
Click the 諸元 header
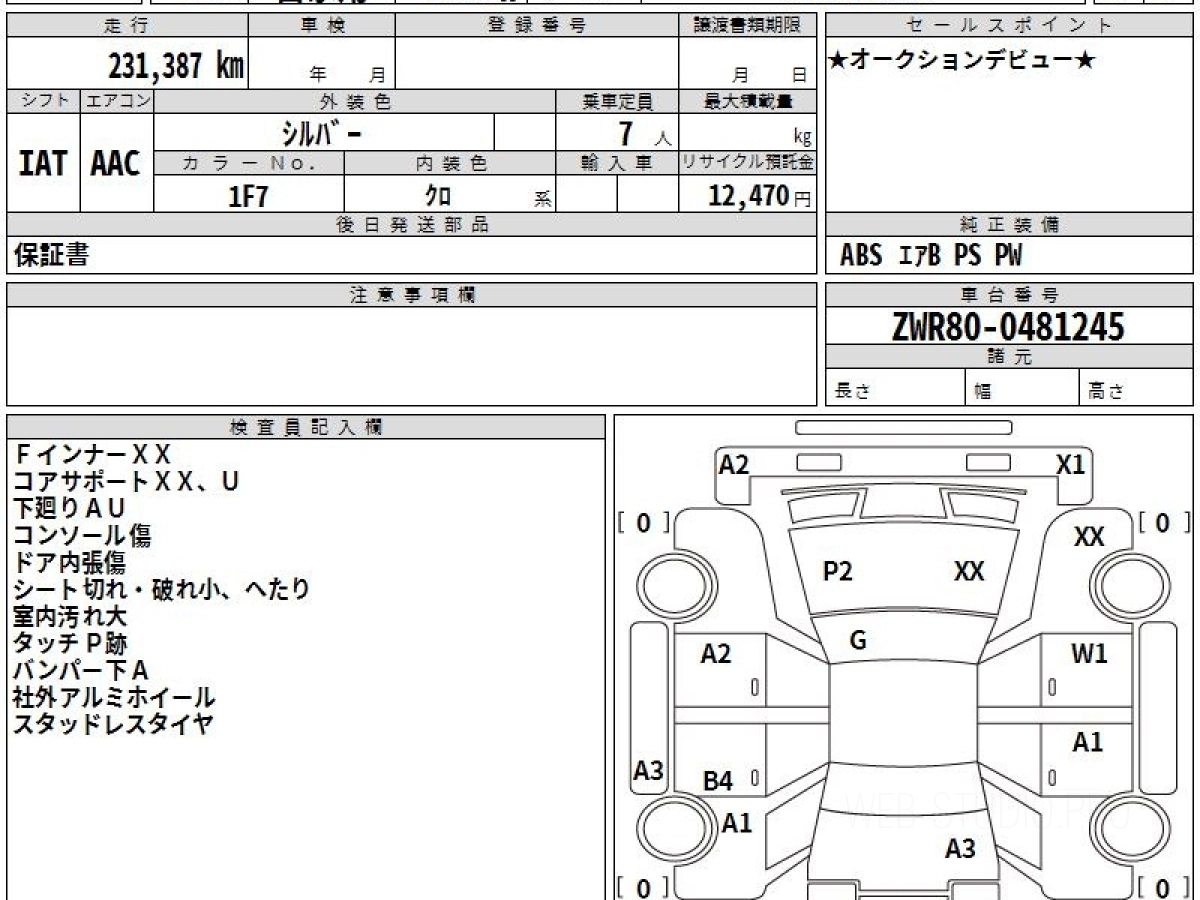[x=1009, y=357]
